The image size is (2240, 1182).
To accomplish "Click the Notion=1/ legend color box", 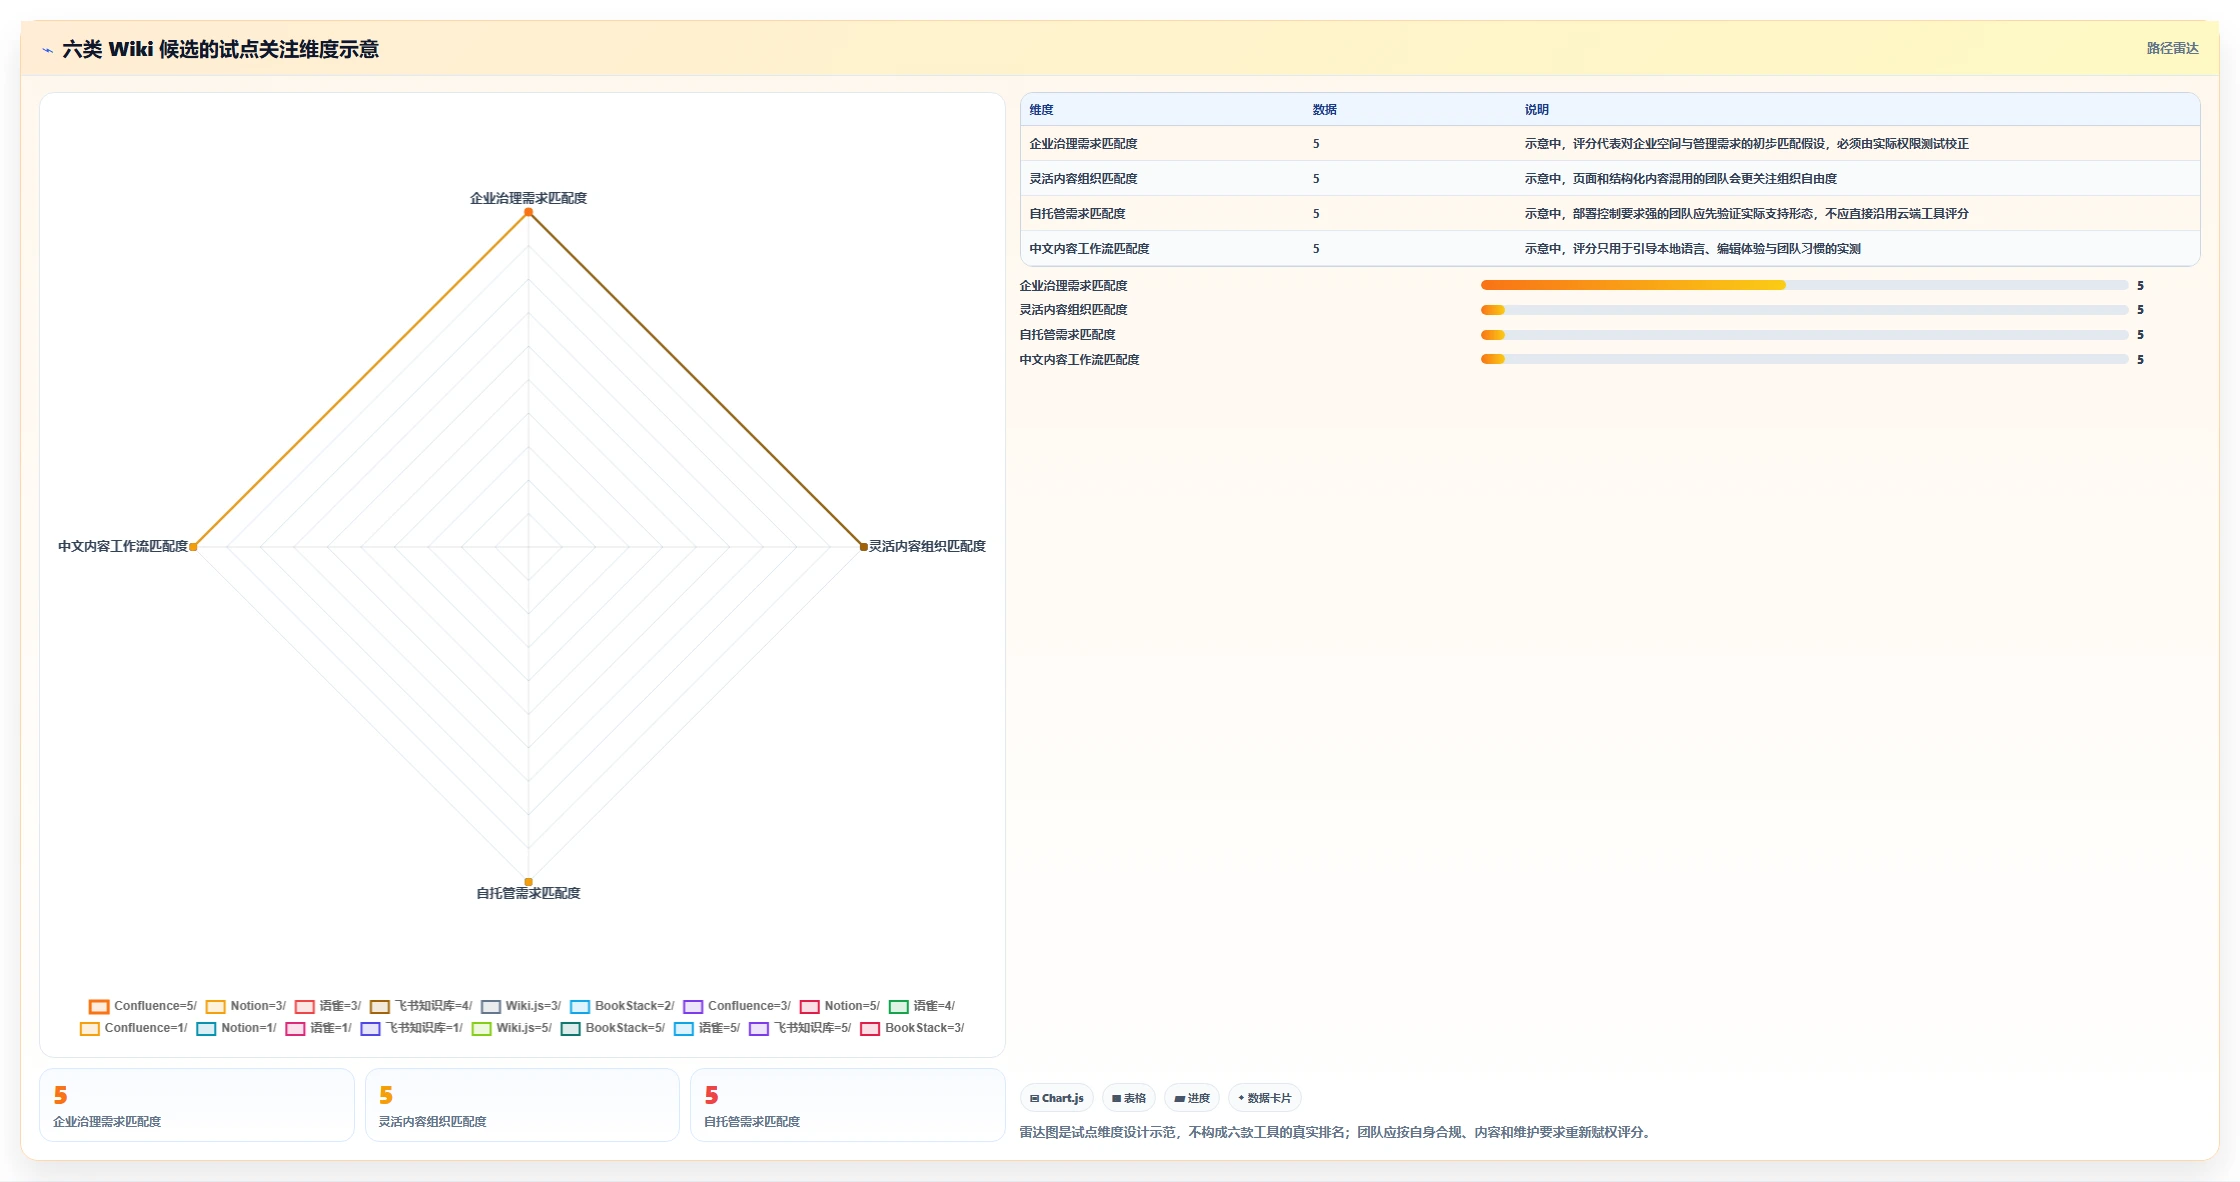I will (206, 1028).
